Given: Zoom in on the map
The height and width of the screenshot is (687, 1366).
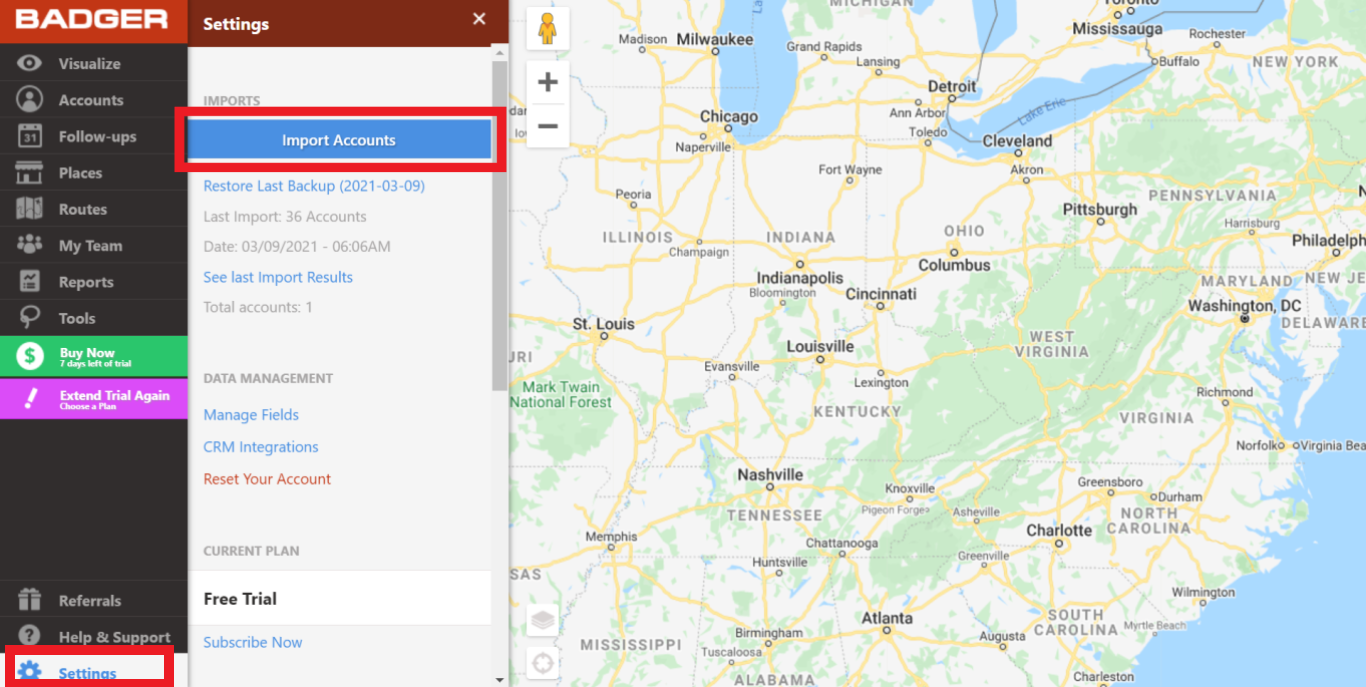Looking at the screenshot, I should coord(547,82).
